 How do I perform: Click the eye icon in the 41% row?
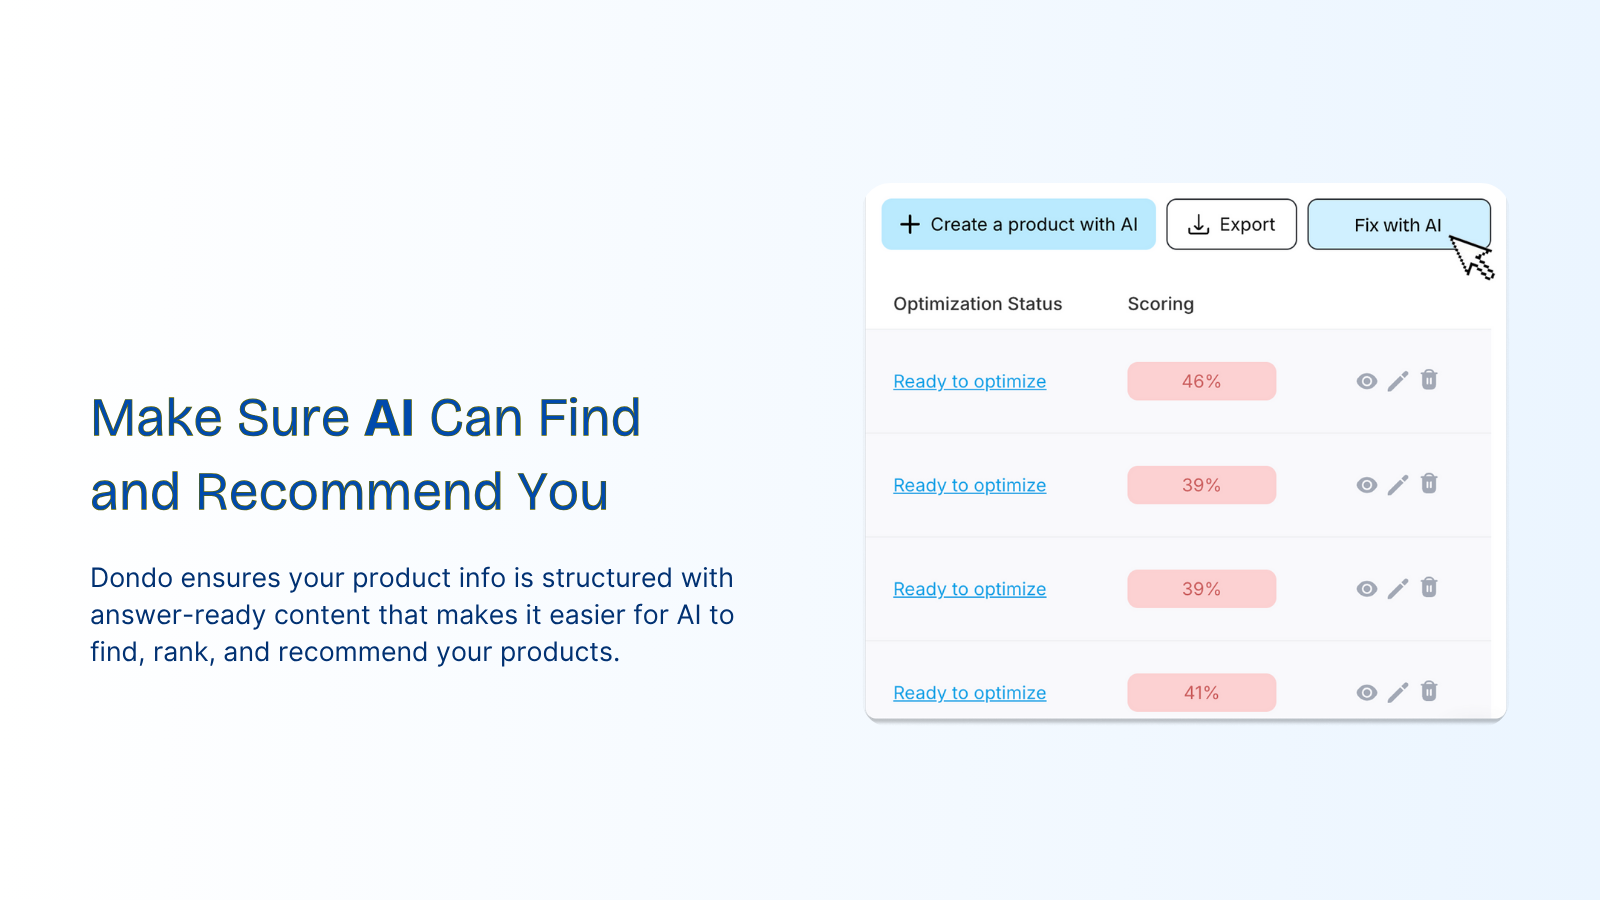click(1366, 693)
